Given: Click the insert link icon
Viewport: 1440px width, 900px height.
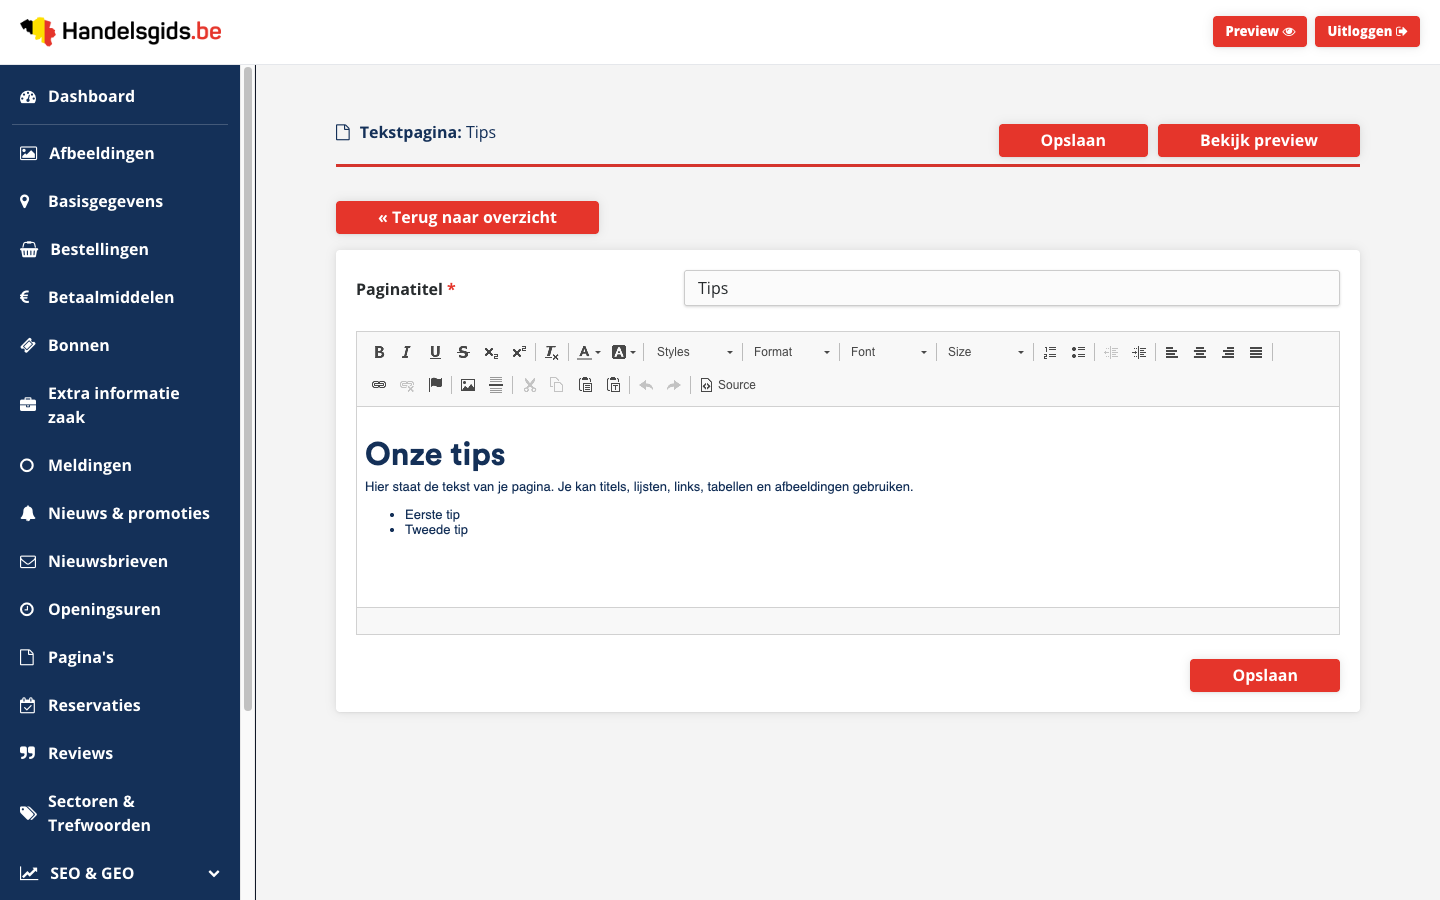Looking at the screenshot, I should pyautogui.click(x=379, y=385).
